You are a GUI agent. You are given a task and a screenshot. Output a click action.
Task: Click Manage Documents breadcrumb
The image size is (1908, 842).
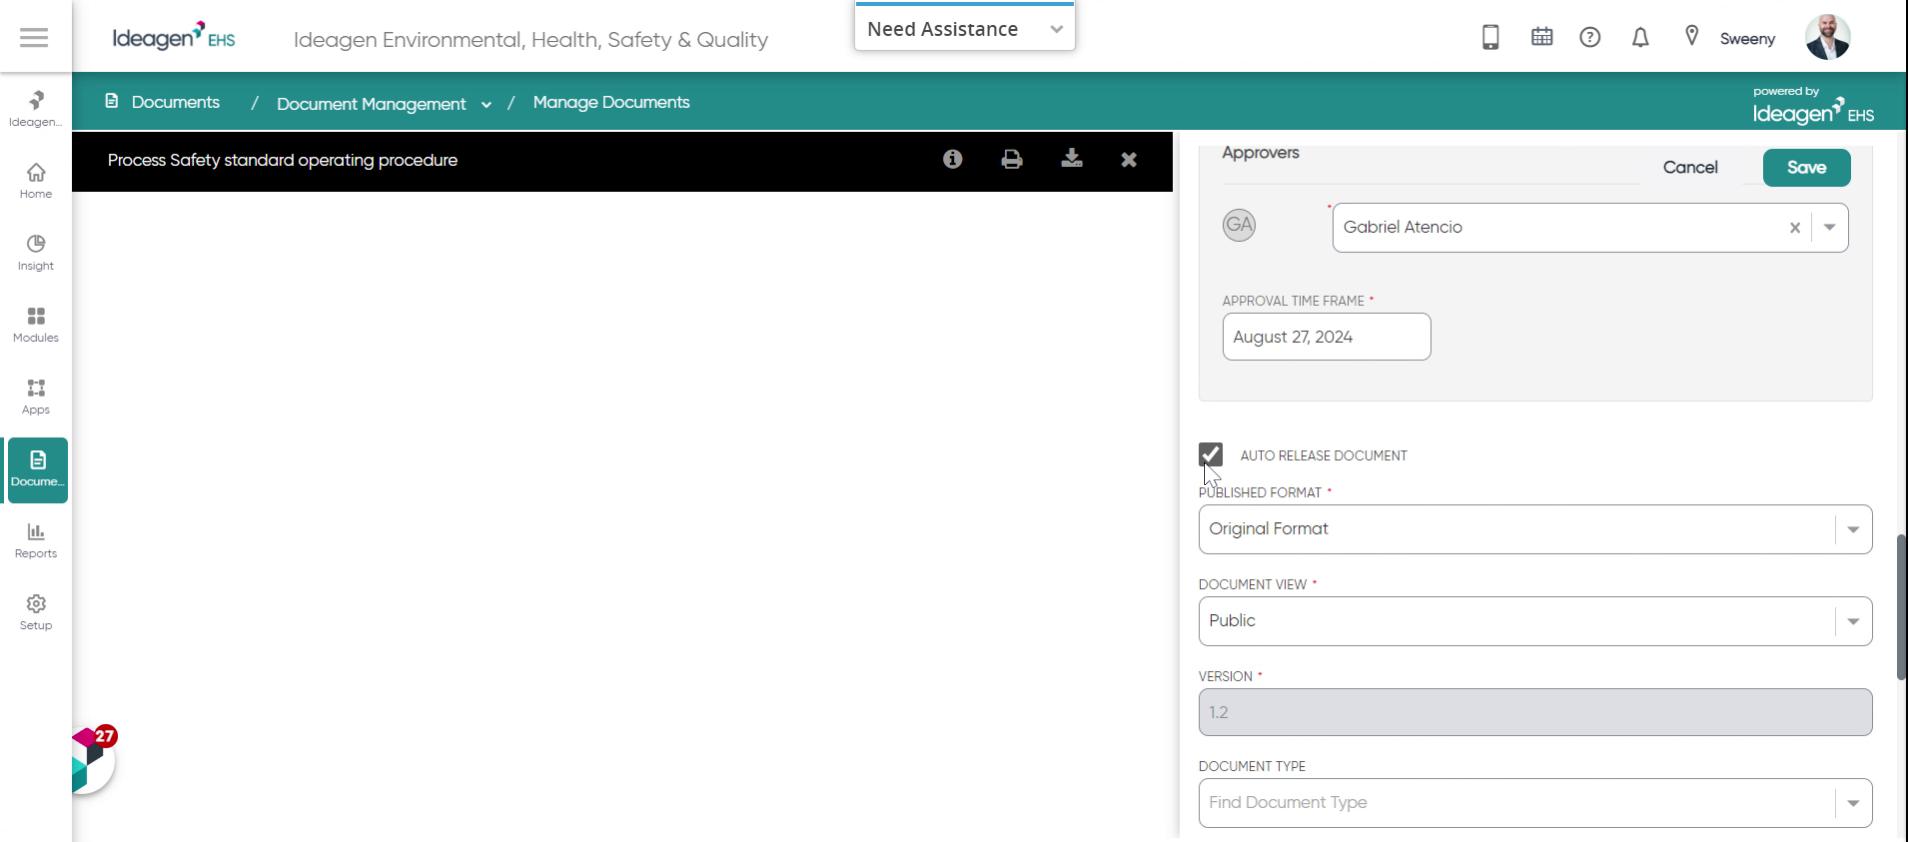click(x=611, y=102)
